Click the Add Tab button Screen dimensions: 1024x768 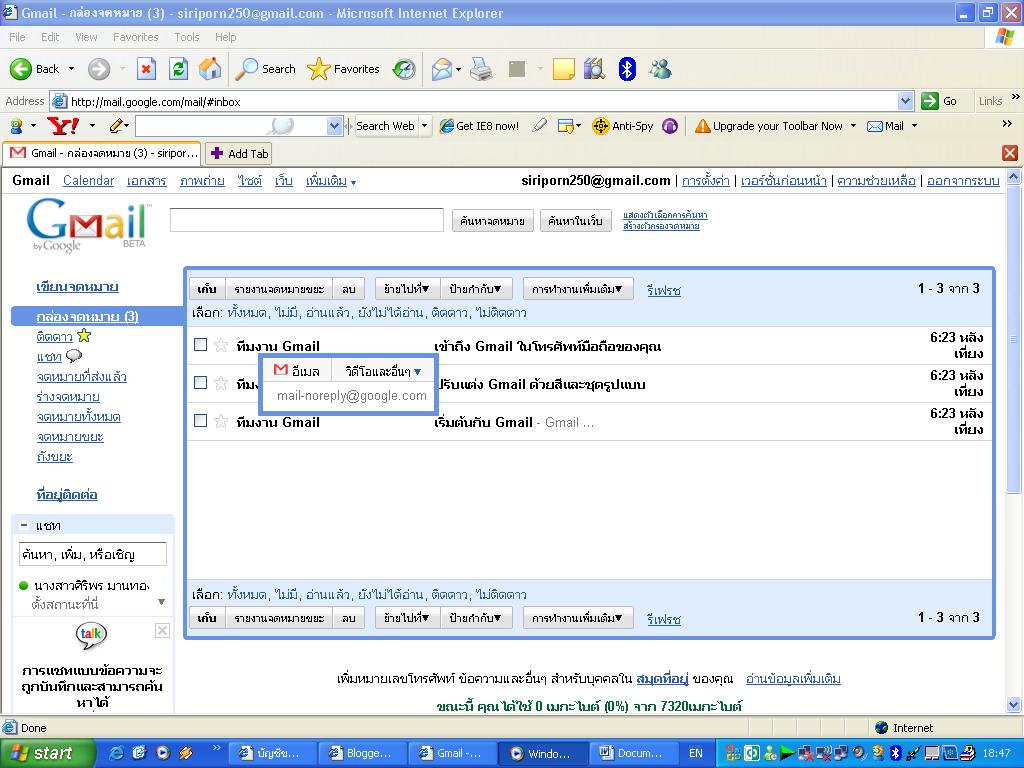[238, 153]
